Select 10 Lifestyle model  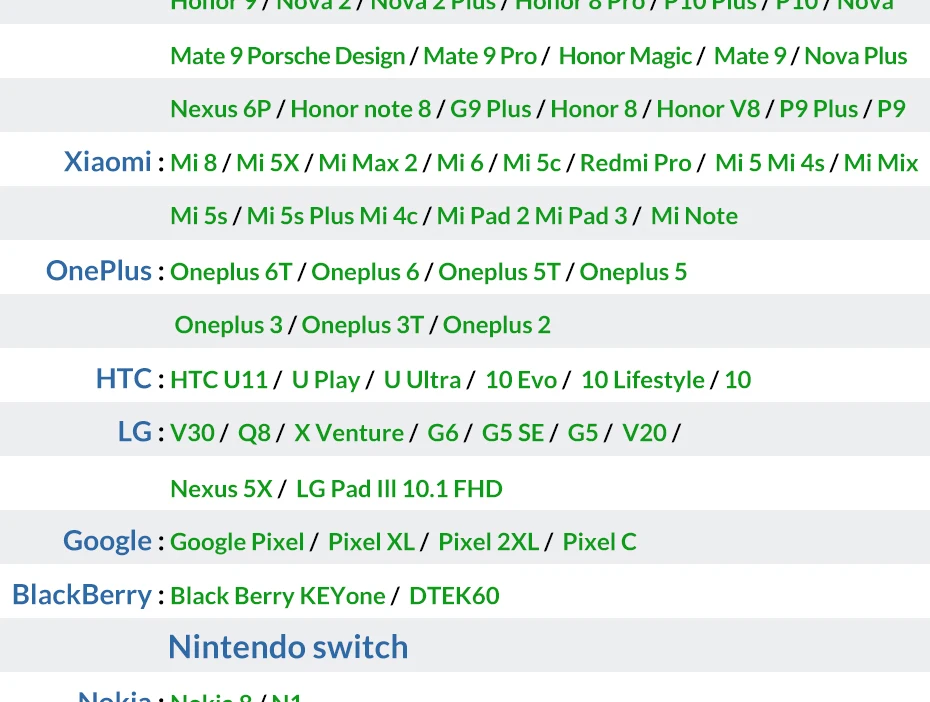642,380
